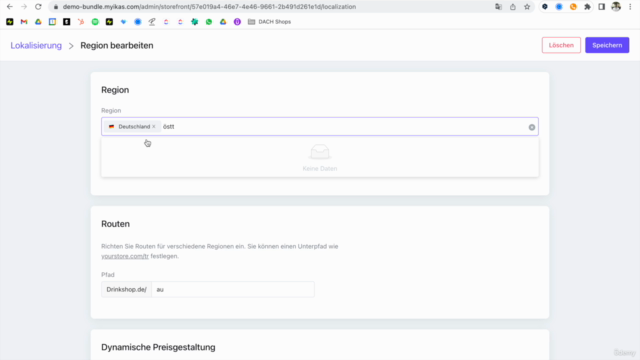Open the Google Translate page icon

498,7
